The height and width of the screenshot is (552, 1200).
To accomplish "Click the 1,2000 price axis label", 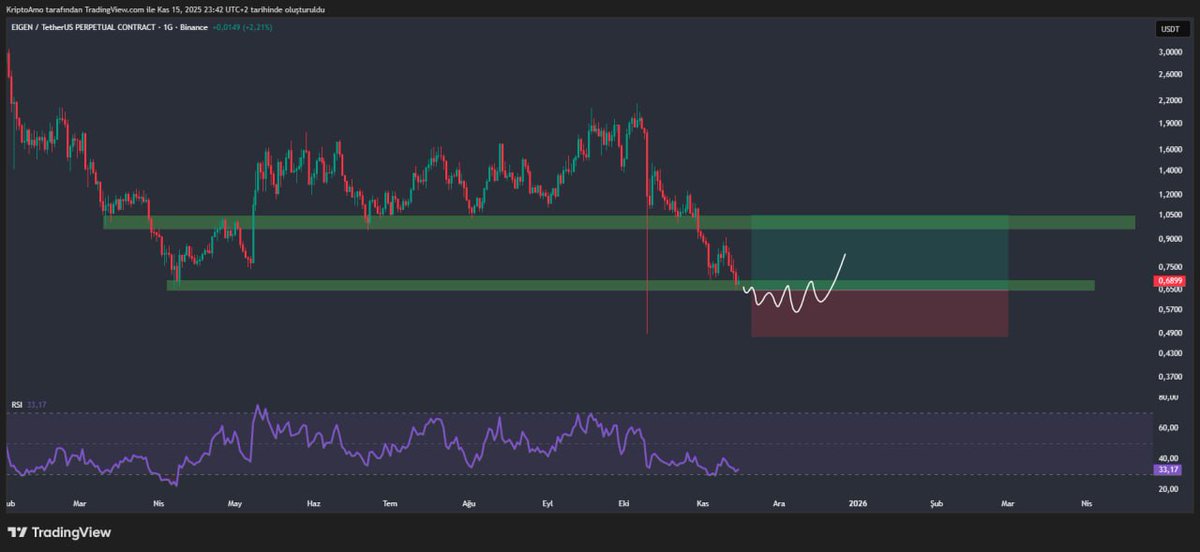I will pos(1169,194).
